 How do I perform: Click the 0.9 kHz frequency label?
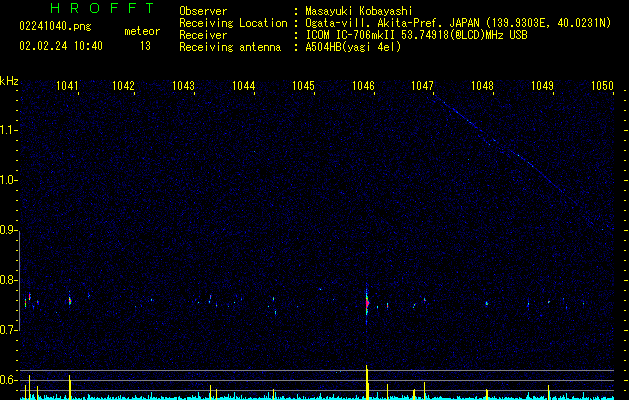(x=9, y=230)
